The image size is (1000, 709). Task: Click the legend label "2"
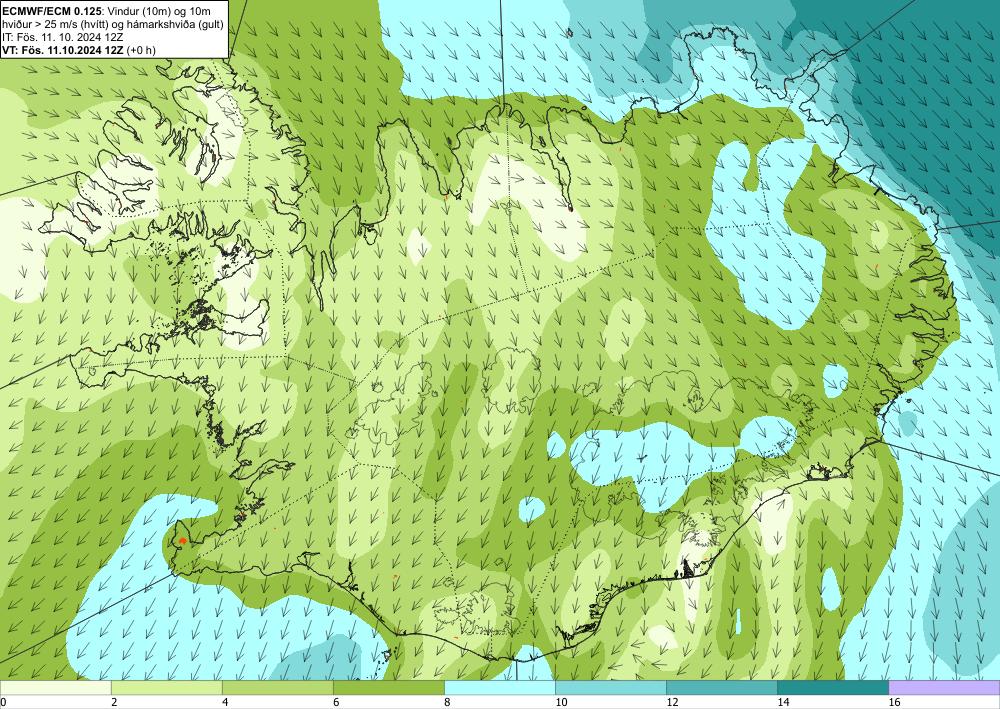114,702
